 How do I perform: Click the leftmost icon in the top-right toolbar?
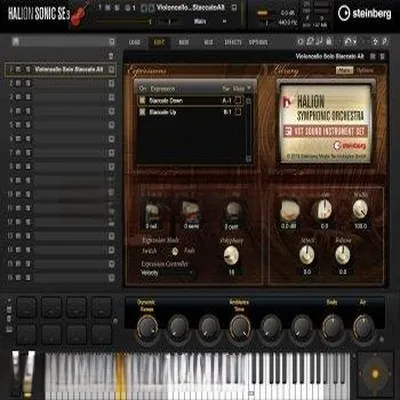pyautogui.click(x=301, y=41)
